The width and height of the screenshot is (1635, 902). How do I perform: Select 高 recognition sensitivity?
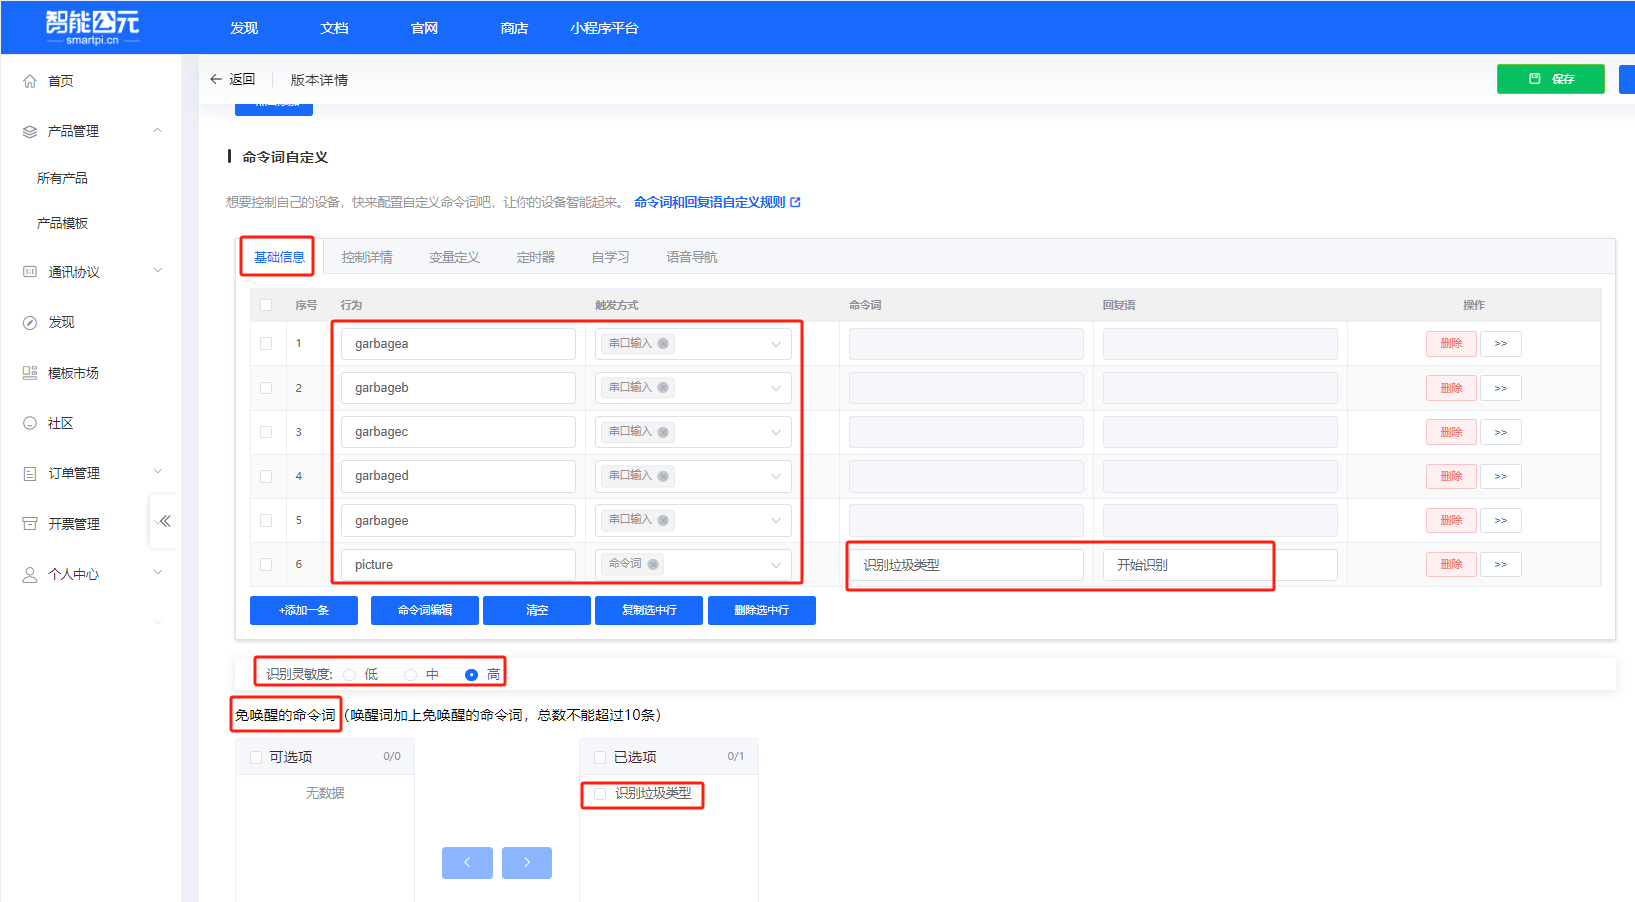coord(471,675)
